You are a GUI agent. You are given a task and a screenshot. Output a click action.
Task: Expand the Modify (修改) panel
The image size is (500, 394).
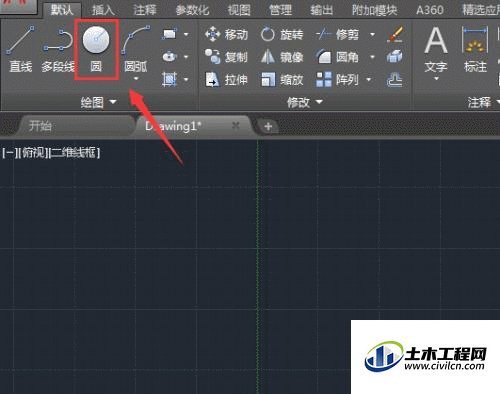pos(305,102)
